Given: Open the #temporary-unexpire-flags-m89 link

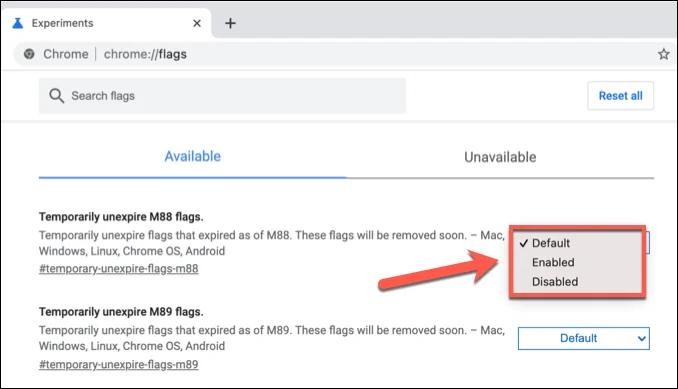Looking at the screenshot, I should click(x=118, y=364).
